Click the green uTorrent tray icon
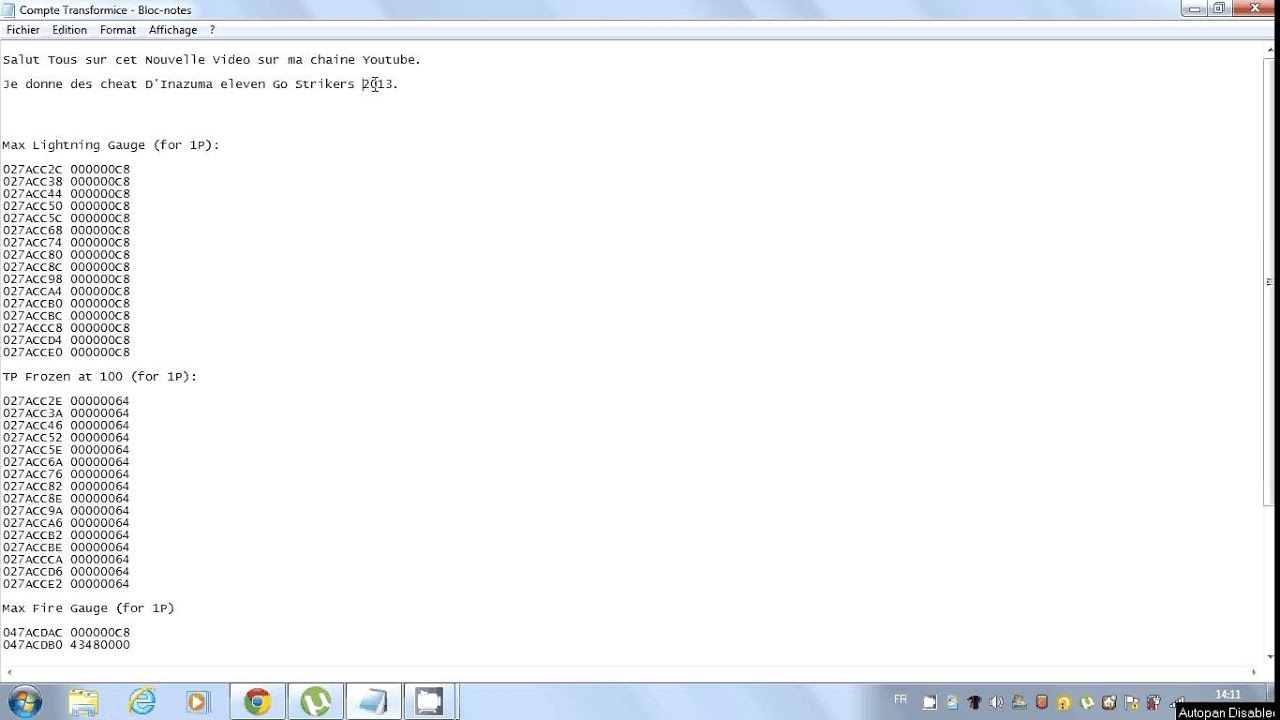 [x=1087, y=702]
